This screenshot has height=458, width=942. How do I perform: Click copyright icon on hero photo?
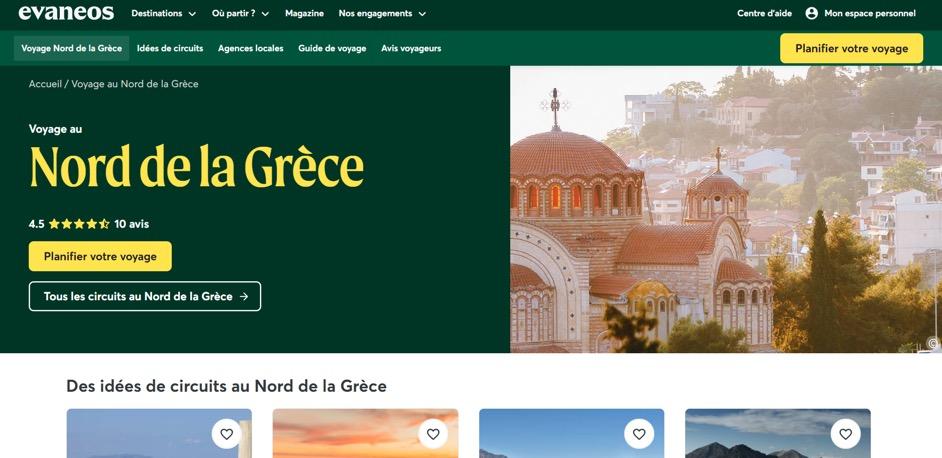(x=933, y=343)
